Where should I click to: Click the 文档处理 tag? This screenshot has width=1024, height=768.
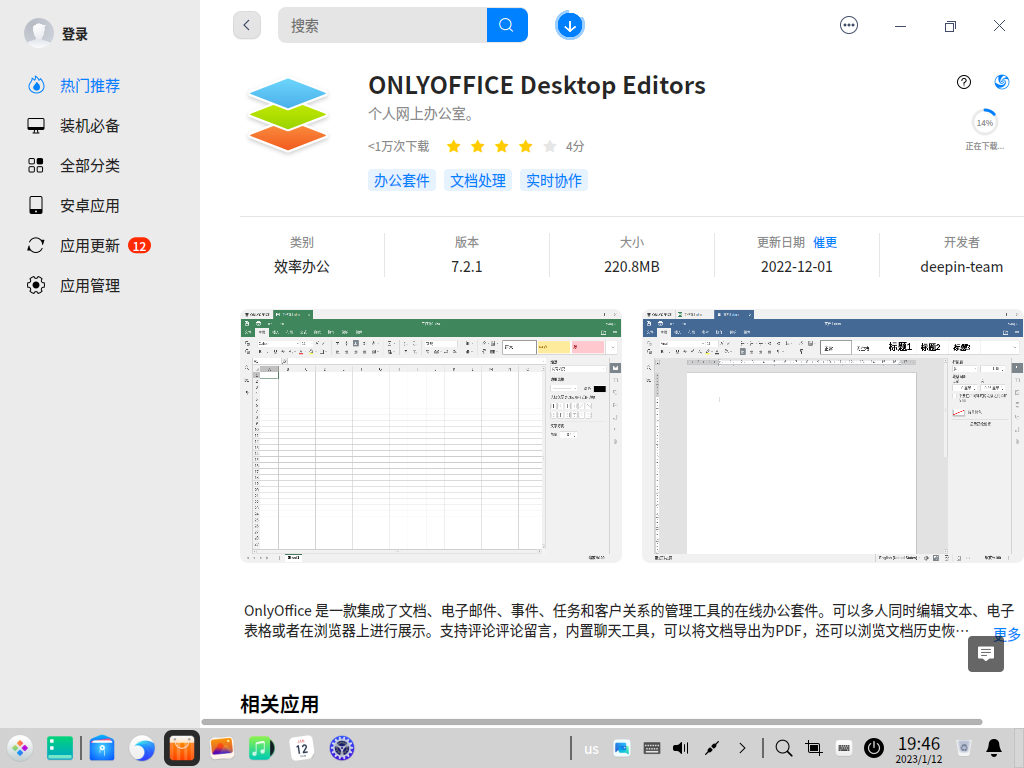478,181
